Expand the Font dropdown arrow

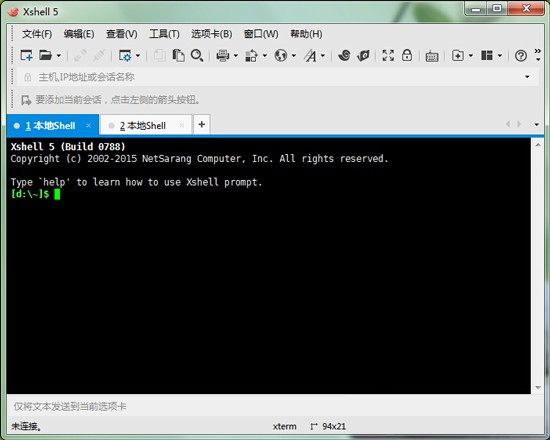[323, 55]
